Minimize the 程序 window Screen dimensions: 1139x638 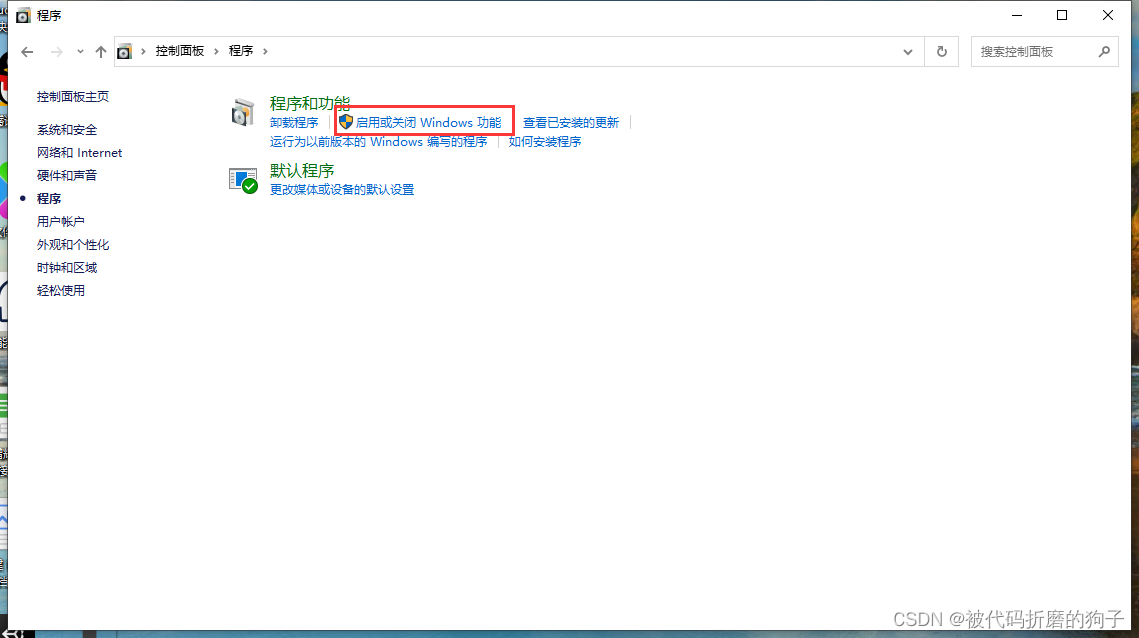tap(1017, 15)
